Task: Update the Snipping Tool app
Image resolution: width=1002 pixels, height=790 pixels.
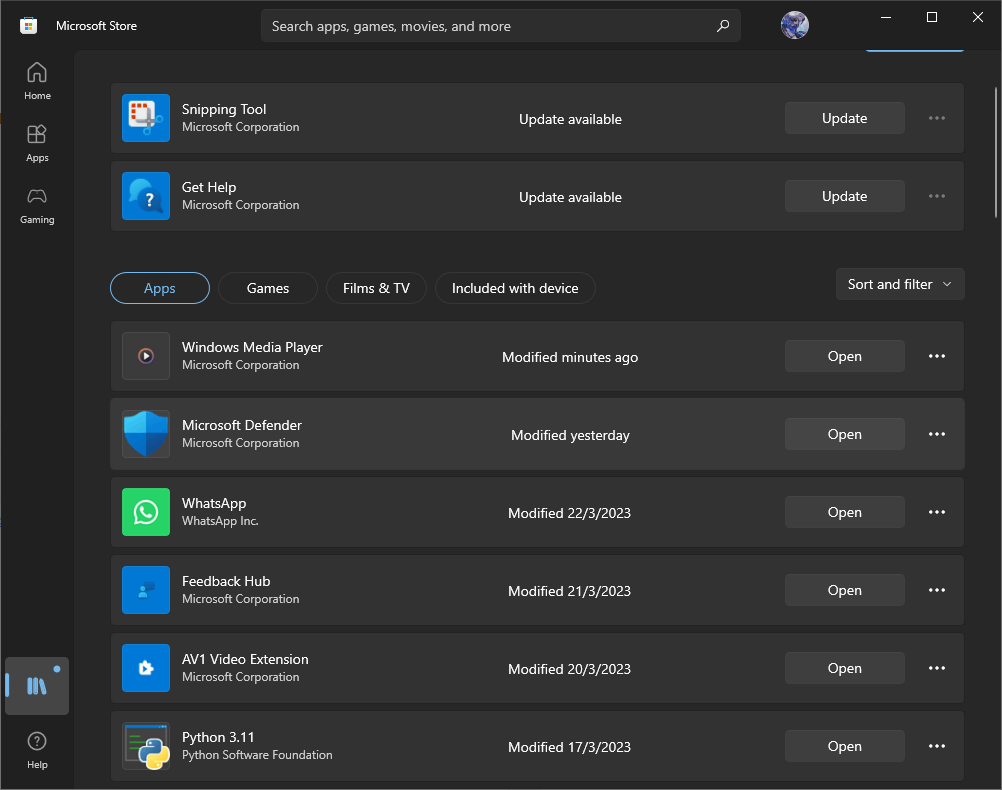Action: point(844,118)
